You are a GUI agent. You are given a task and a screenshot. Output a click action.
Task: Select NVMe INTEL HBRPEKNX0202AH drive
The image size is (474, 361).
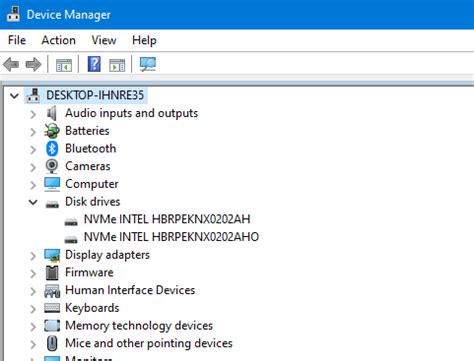167,219
